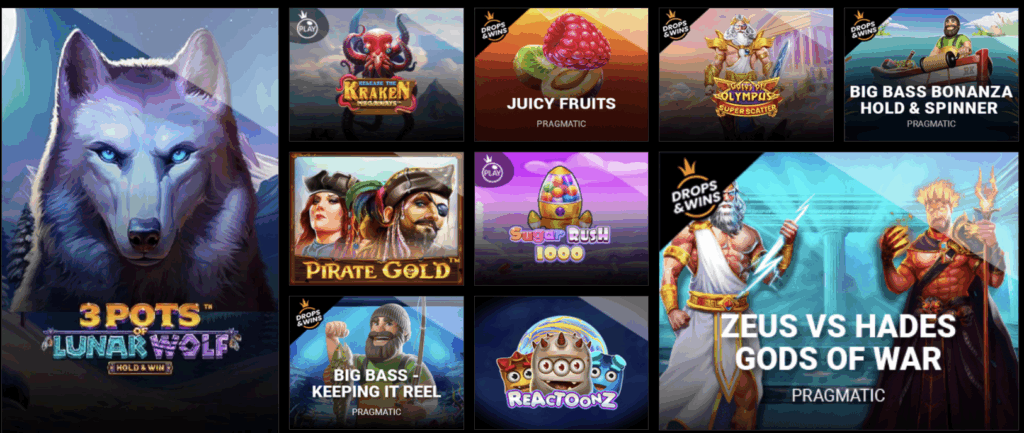Open Big Bass Bonanza Hold & Spinner
1024x433 pixels.
click(931, 74)
